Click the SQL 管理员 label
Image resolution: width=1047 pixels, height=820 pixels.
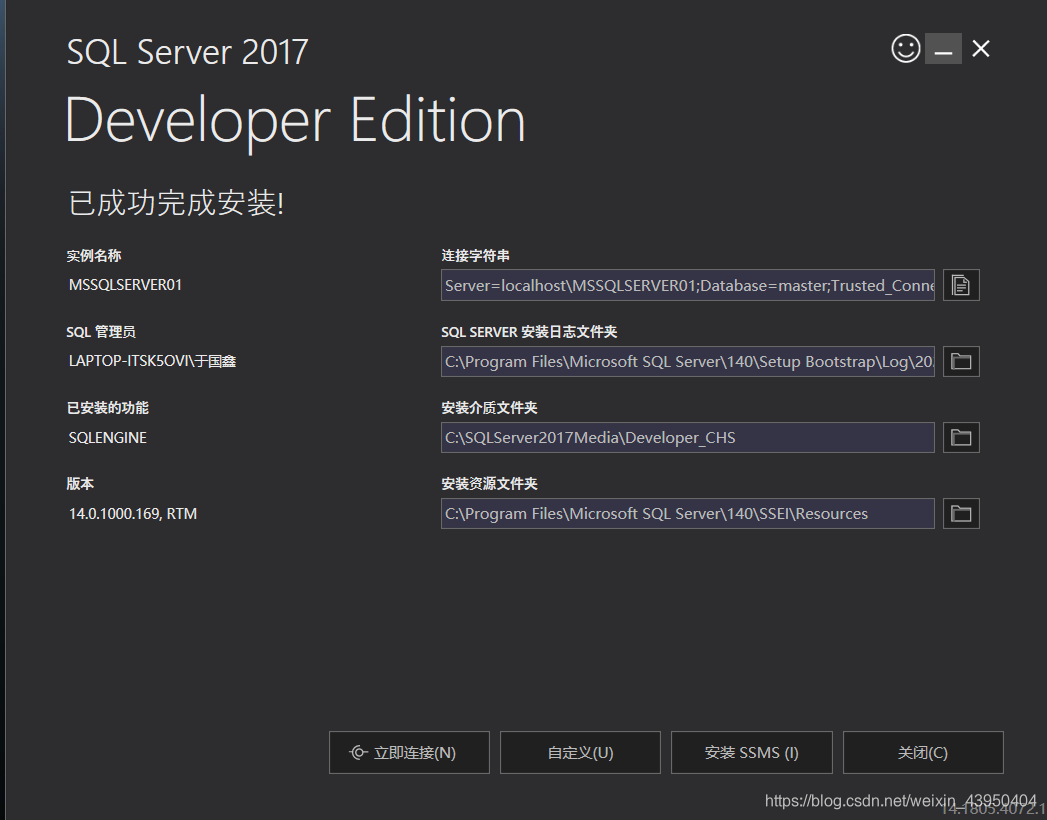pos(101,332)
